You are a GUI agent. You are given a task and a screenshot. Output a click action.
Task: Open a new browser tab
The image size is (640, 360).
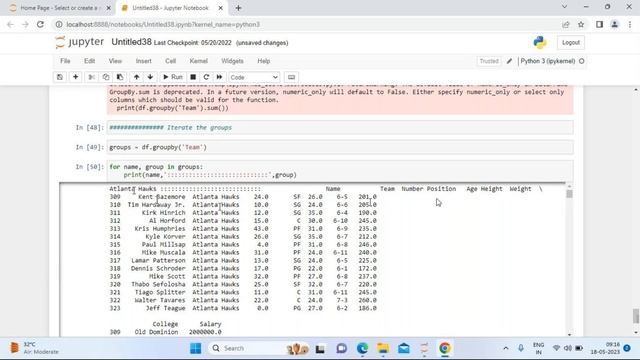coord(238,8)
